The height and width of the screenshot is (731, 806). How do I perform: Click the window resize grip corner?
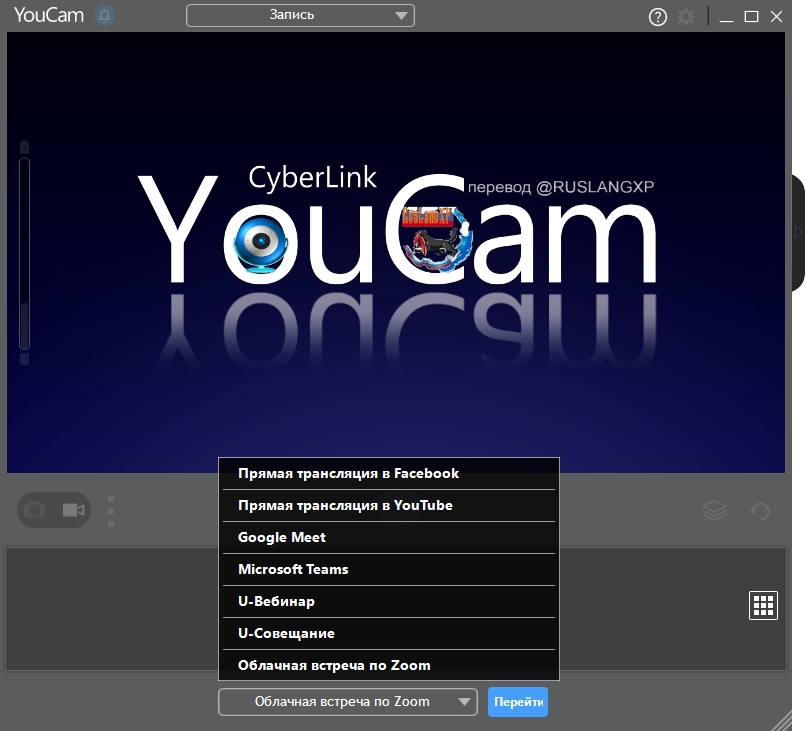[782, 721]
